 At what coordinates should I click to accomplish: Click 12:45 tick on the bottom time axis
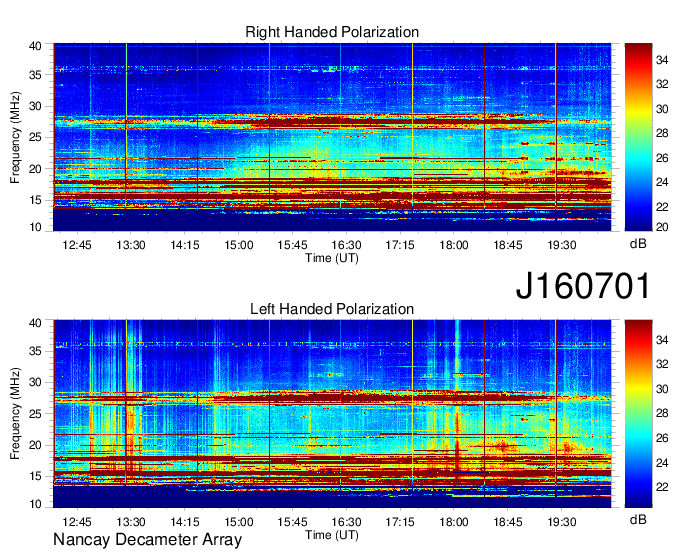pyautogui.click(x=77, y=522)
